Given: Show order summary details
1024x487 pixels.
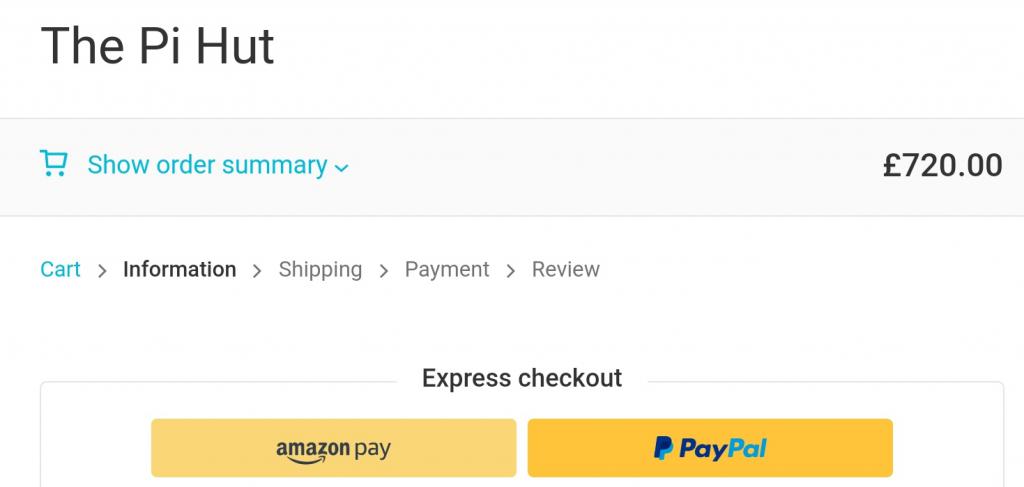Looking at the screenshot, I should pyautogui.click(x=207, y=165).
